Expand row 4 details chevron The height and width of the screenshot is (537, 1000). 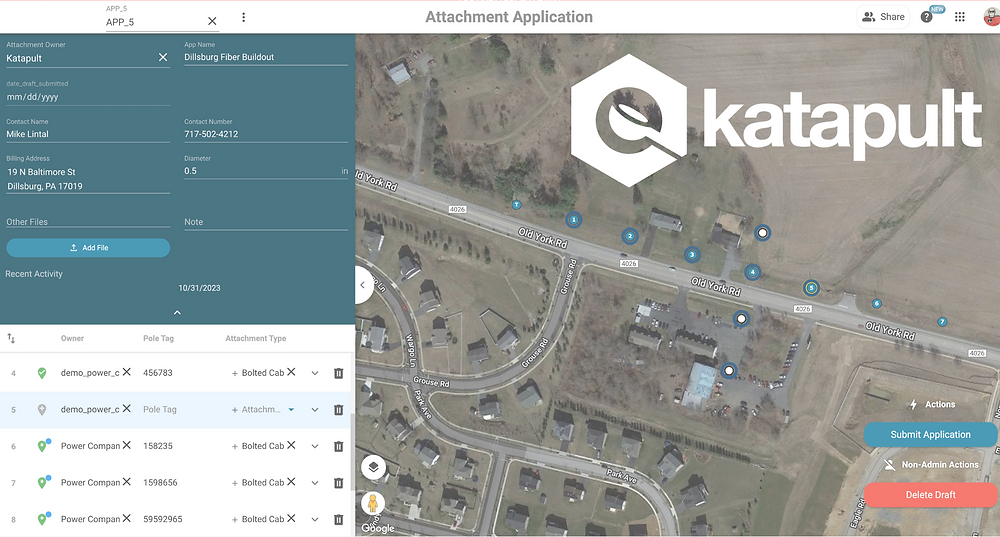click(x=315, y=373)
